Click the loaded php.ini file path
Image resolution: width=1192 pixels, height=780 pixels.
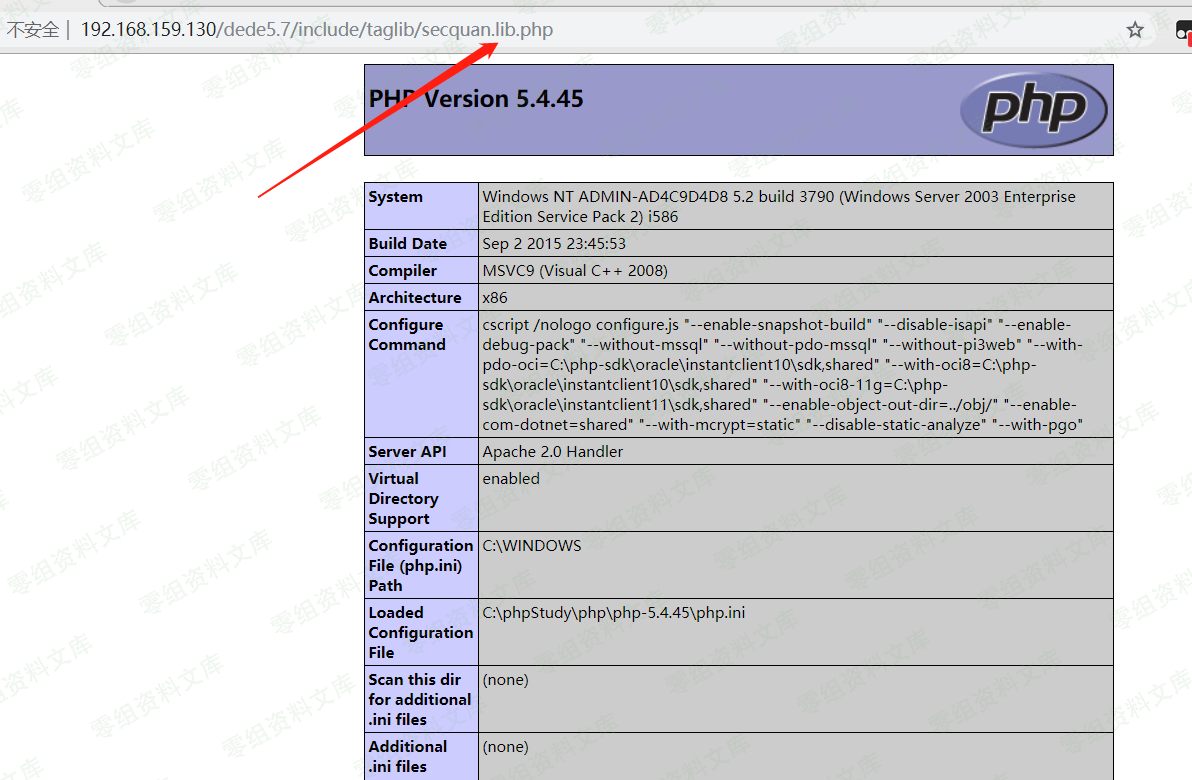pos(613,612)
